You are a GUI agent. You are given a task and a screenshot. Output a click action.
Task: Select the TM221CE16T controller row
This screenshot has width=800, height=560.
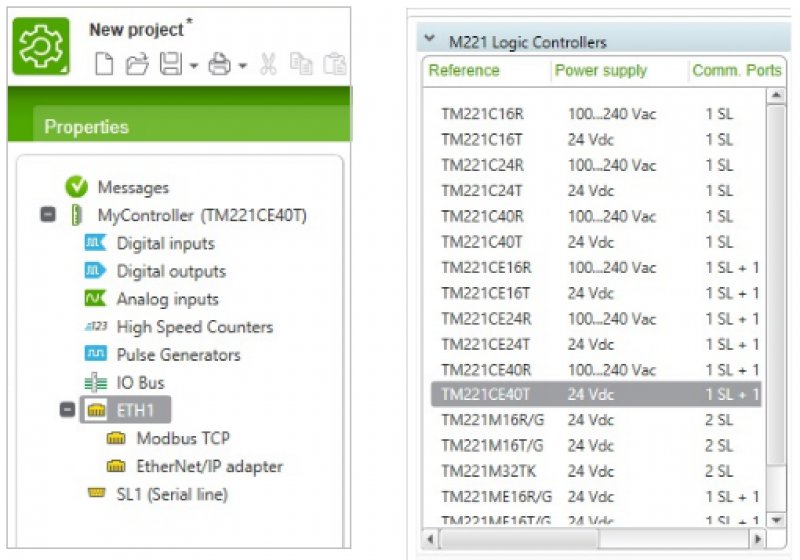pos(597,293)
